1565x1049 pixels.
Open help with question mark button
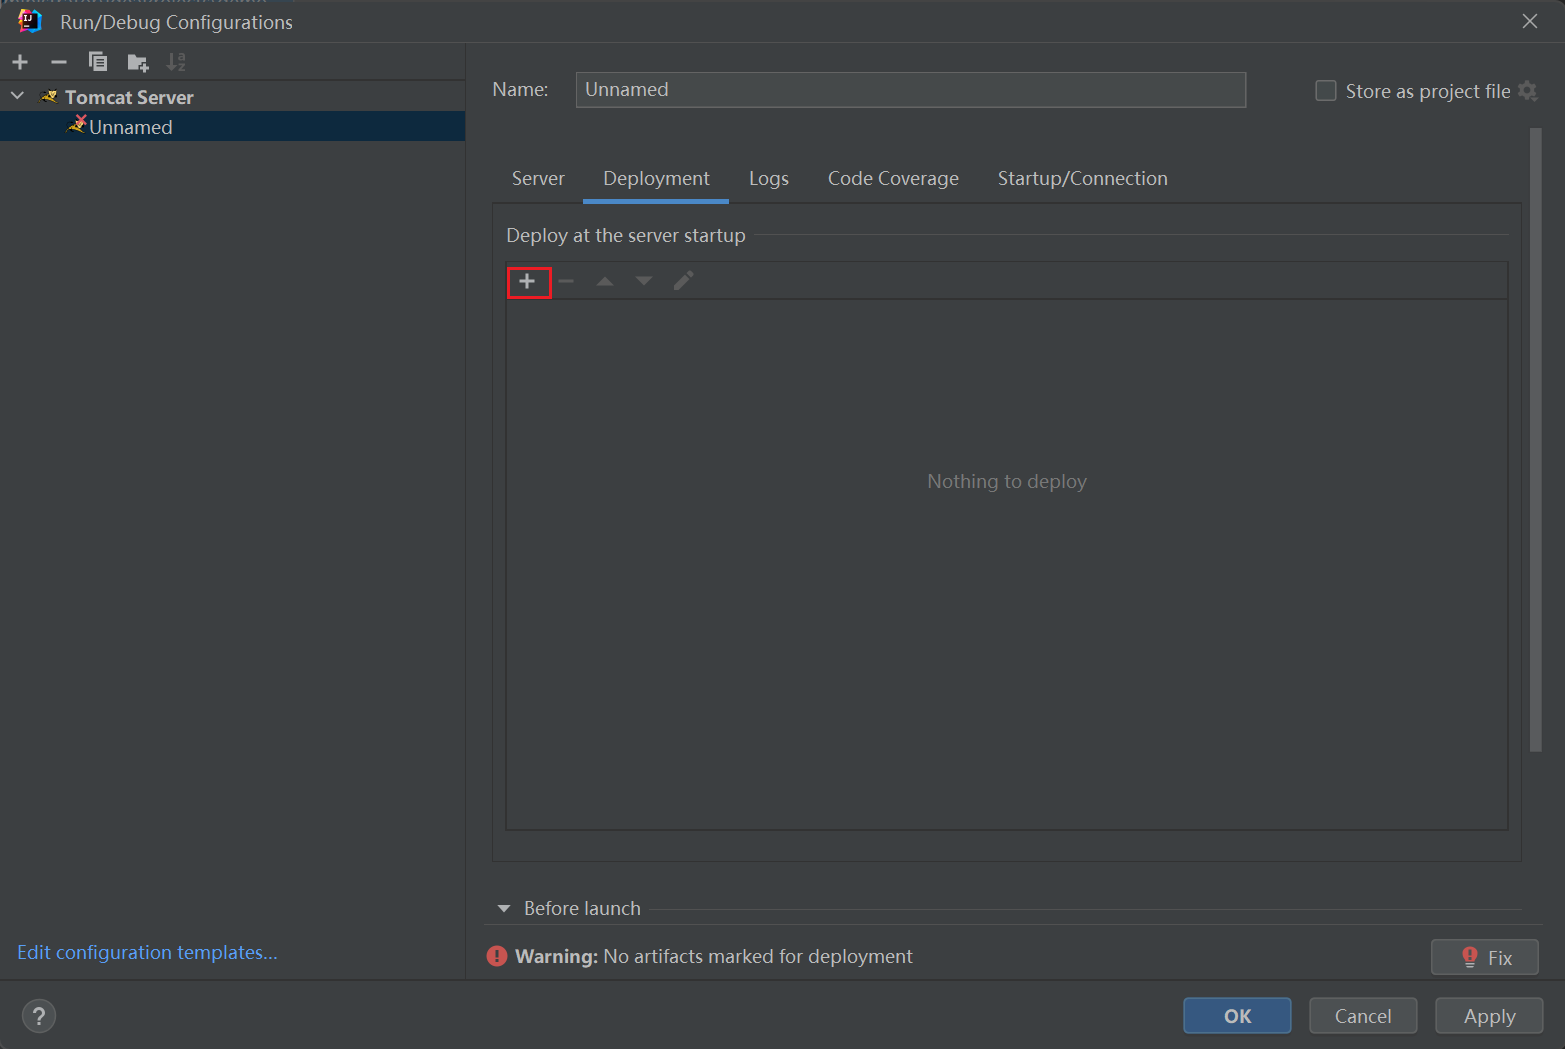coord(39,1016)
